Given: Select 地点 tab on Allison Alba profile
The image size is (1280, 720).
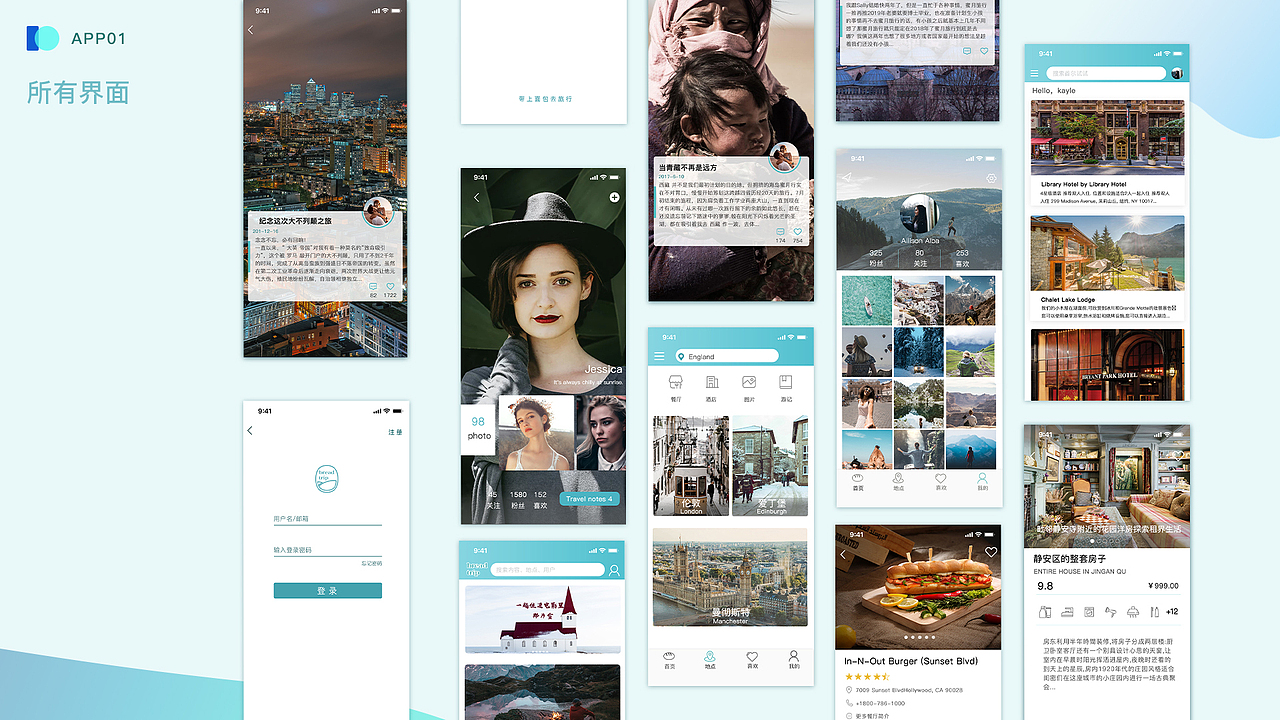Looking at the screenshot, I should point(899,482).
